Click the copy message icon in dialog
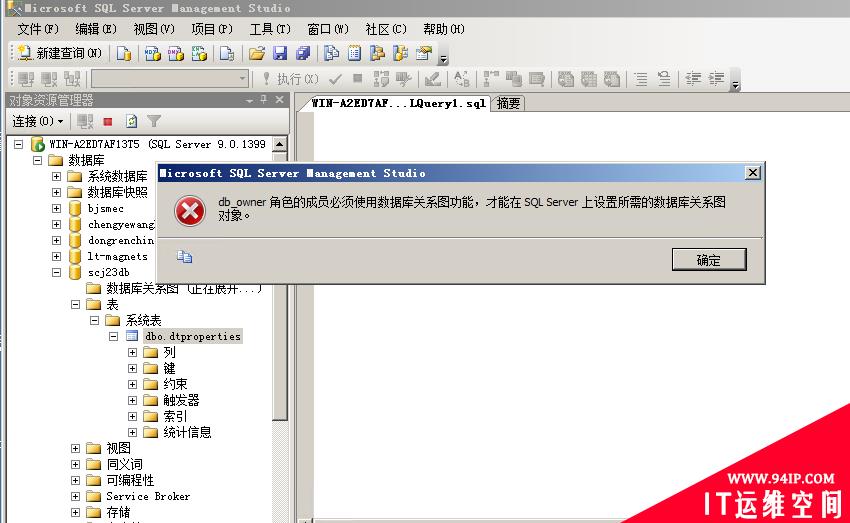Image resolution: width=850 pixels, height=523 pixels. click(x=184, y=257)
